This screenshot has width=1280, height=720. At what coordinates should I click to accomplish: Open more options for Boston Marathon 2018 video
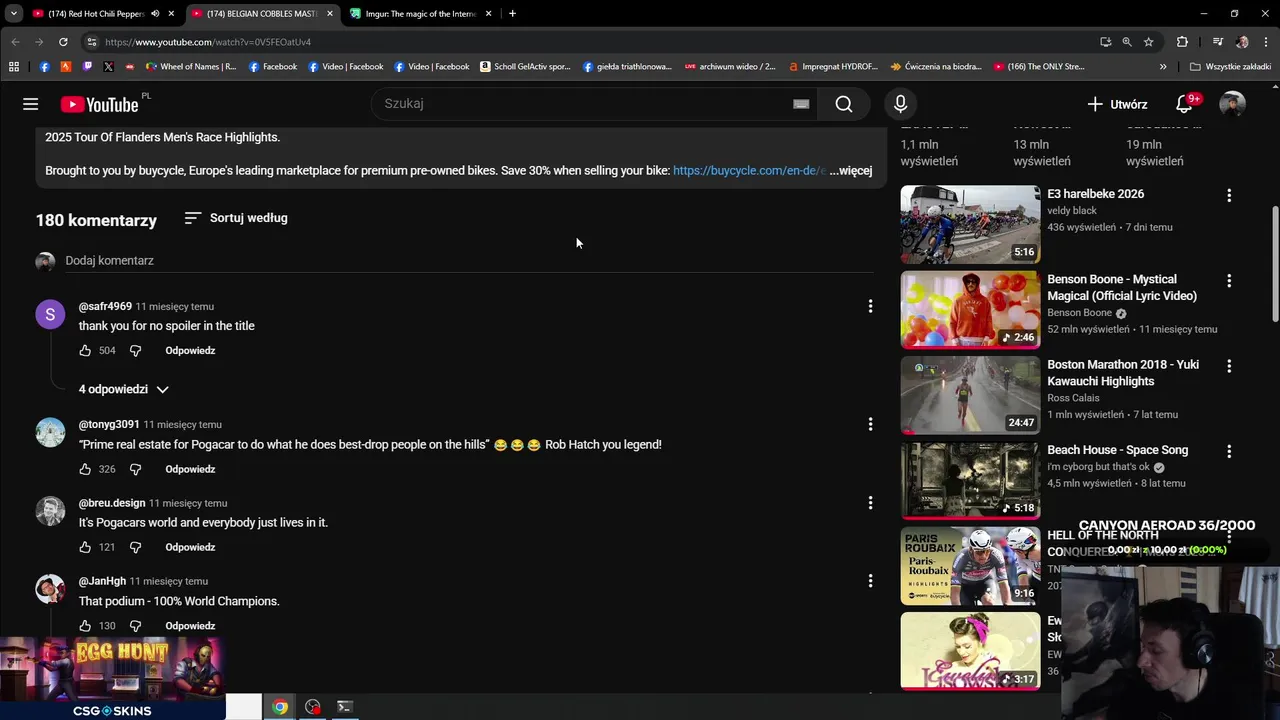(x=1229, y=366)
